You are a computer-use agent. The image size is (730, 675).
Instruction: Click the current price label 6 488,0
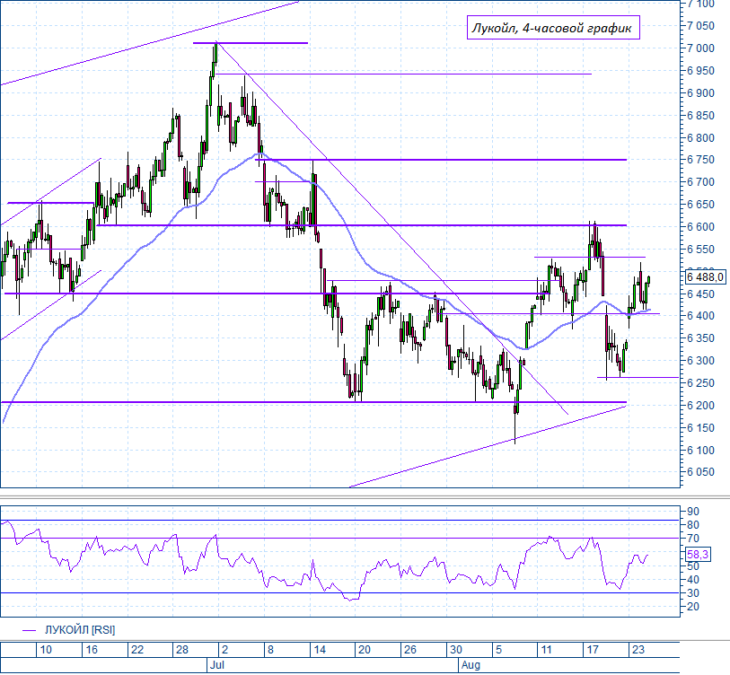click(x=705, y=277)
